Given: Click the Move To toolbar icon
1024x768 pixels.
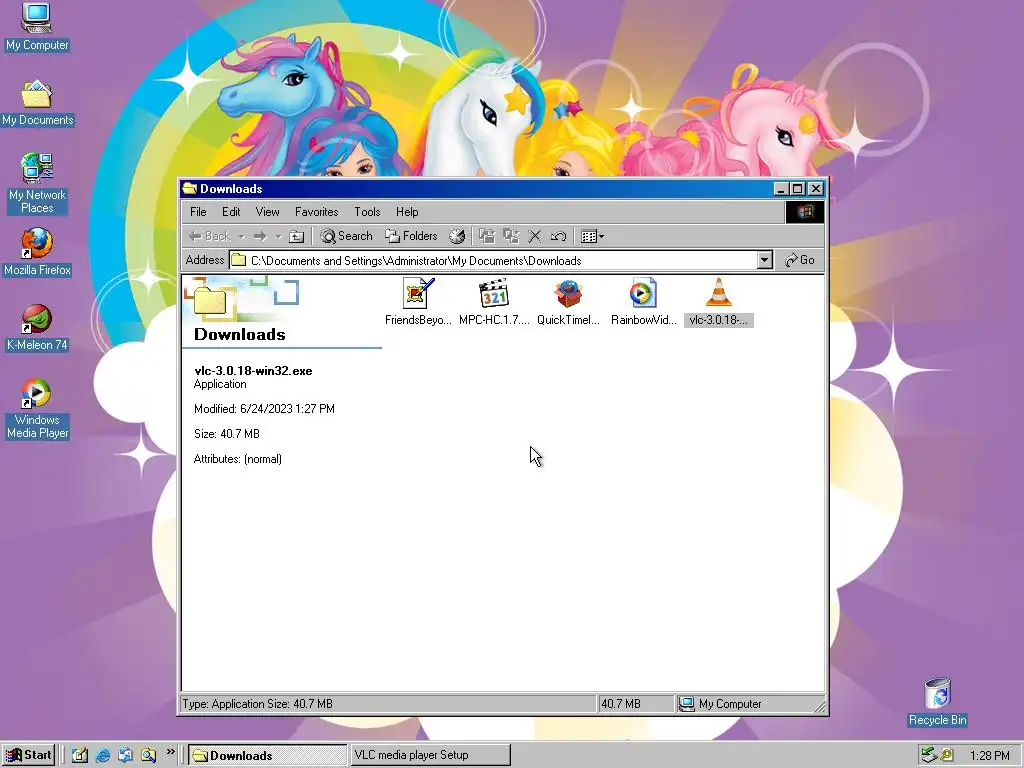Looking at the screenshot, I should (487, 236).
